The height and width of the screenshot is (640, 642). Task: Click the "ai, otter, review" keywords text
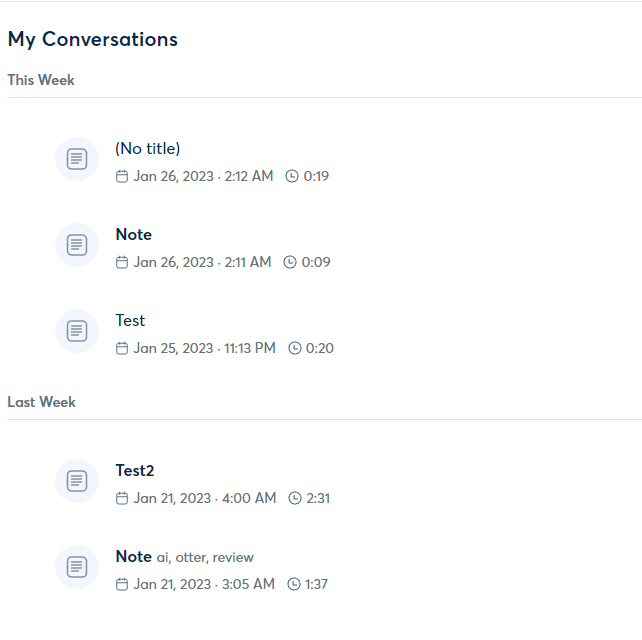205,558
